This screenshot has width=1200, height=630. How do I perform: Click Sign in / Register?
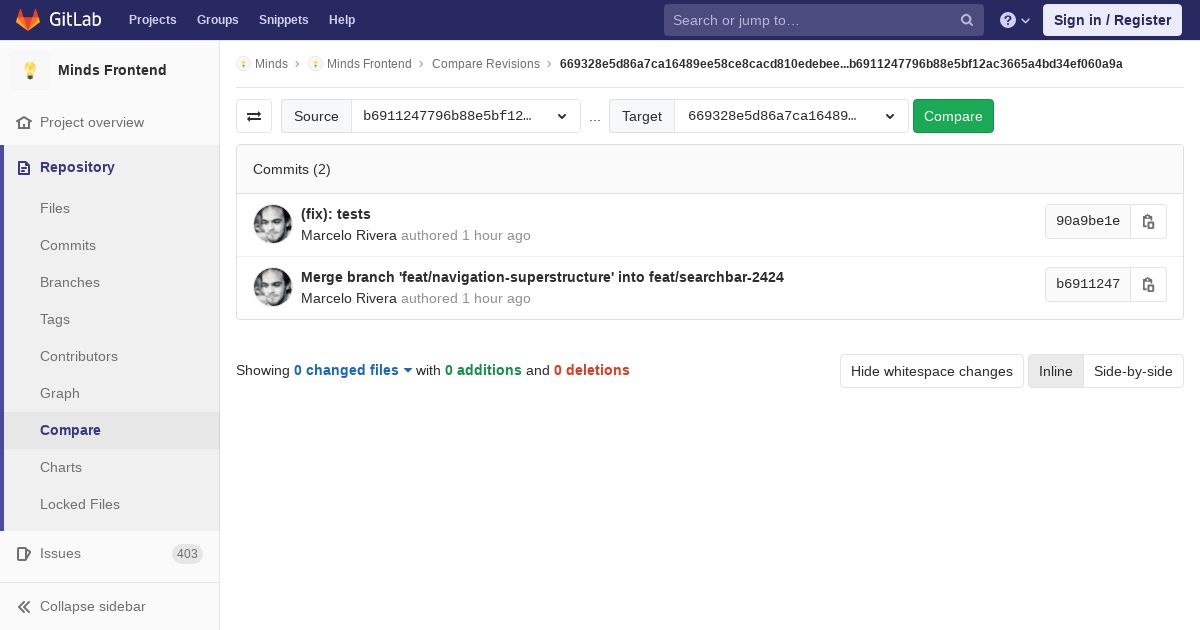[x=1112, y=20]
